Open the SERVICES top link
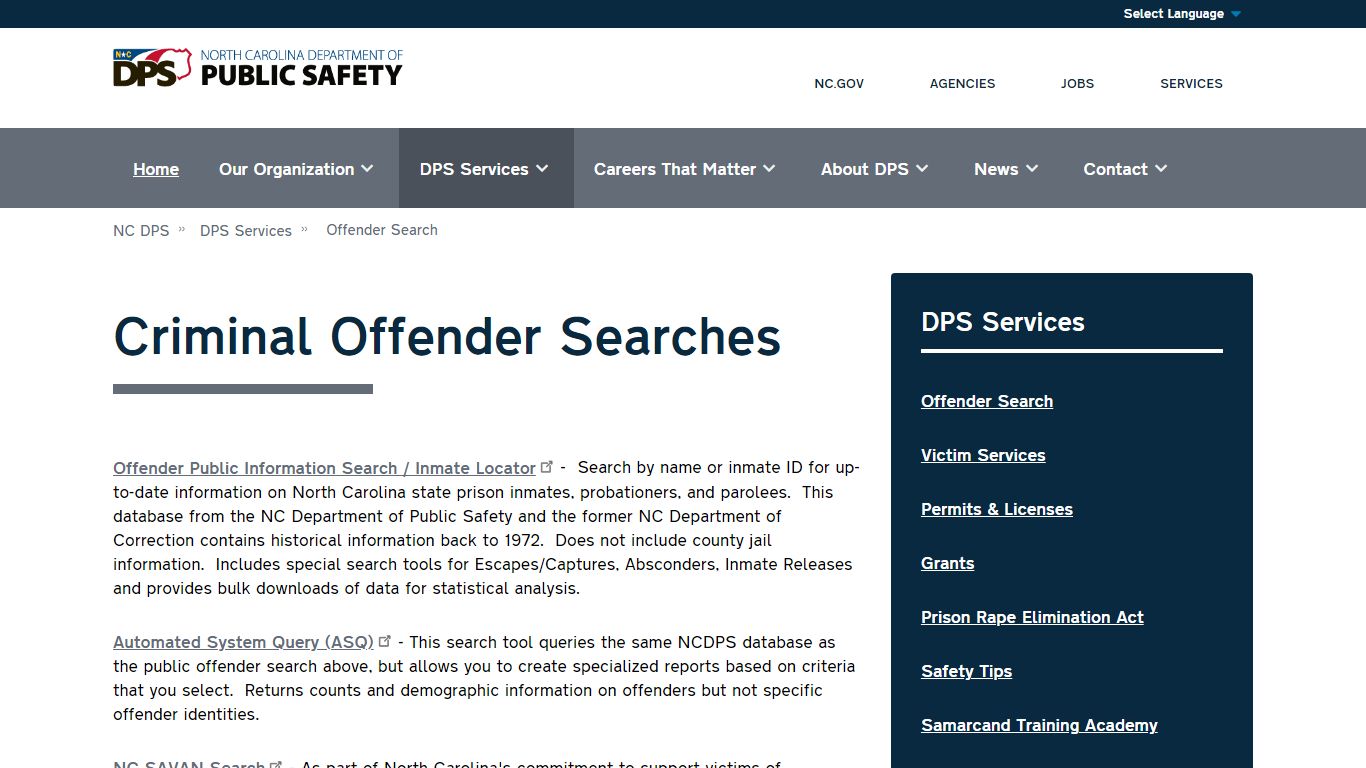The width and height of the screenshot is (1366, 768). [x=1191, y=84]
